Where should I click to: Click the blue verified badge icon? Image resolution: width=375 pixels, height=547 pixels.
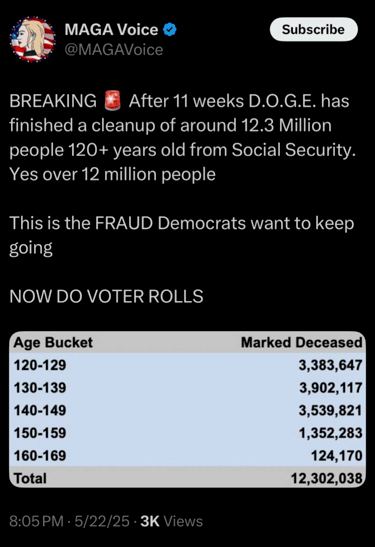(x=170, y=29)
